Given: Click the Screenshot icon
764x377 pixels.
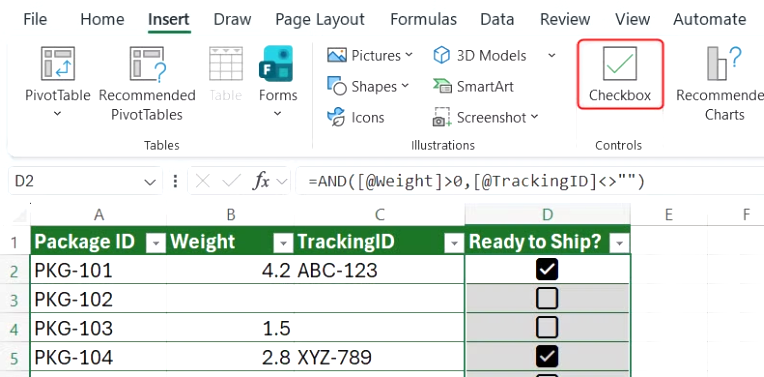Looking at the screenshot, I should click(x=442, y=117).
